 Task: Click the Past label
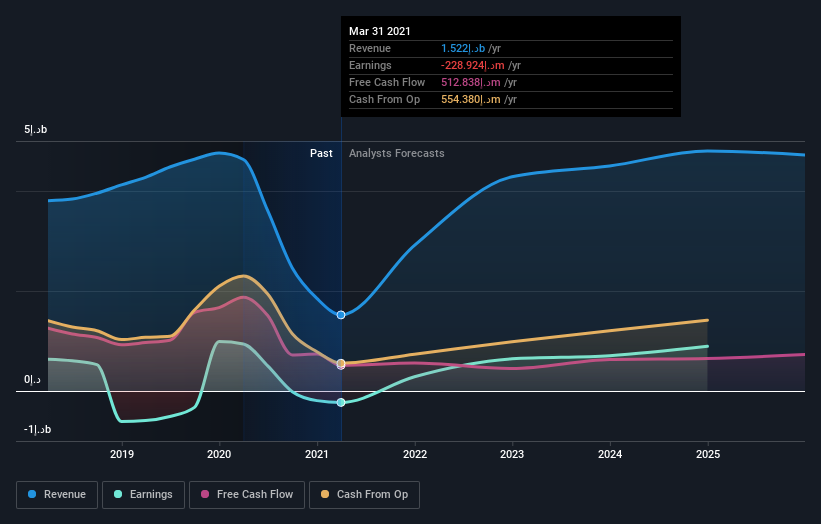321,153
